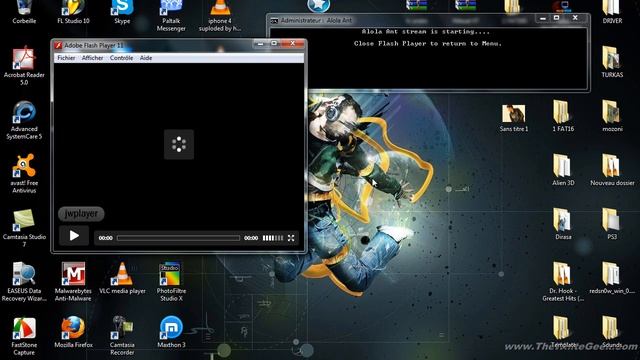
Task: Toggle fullscreen in jwplayer
Action: click(x=291, y=238)
